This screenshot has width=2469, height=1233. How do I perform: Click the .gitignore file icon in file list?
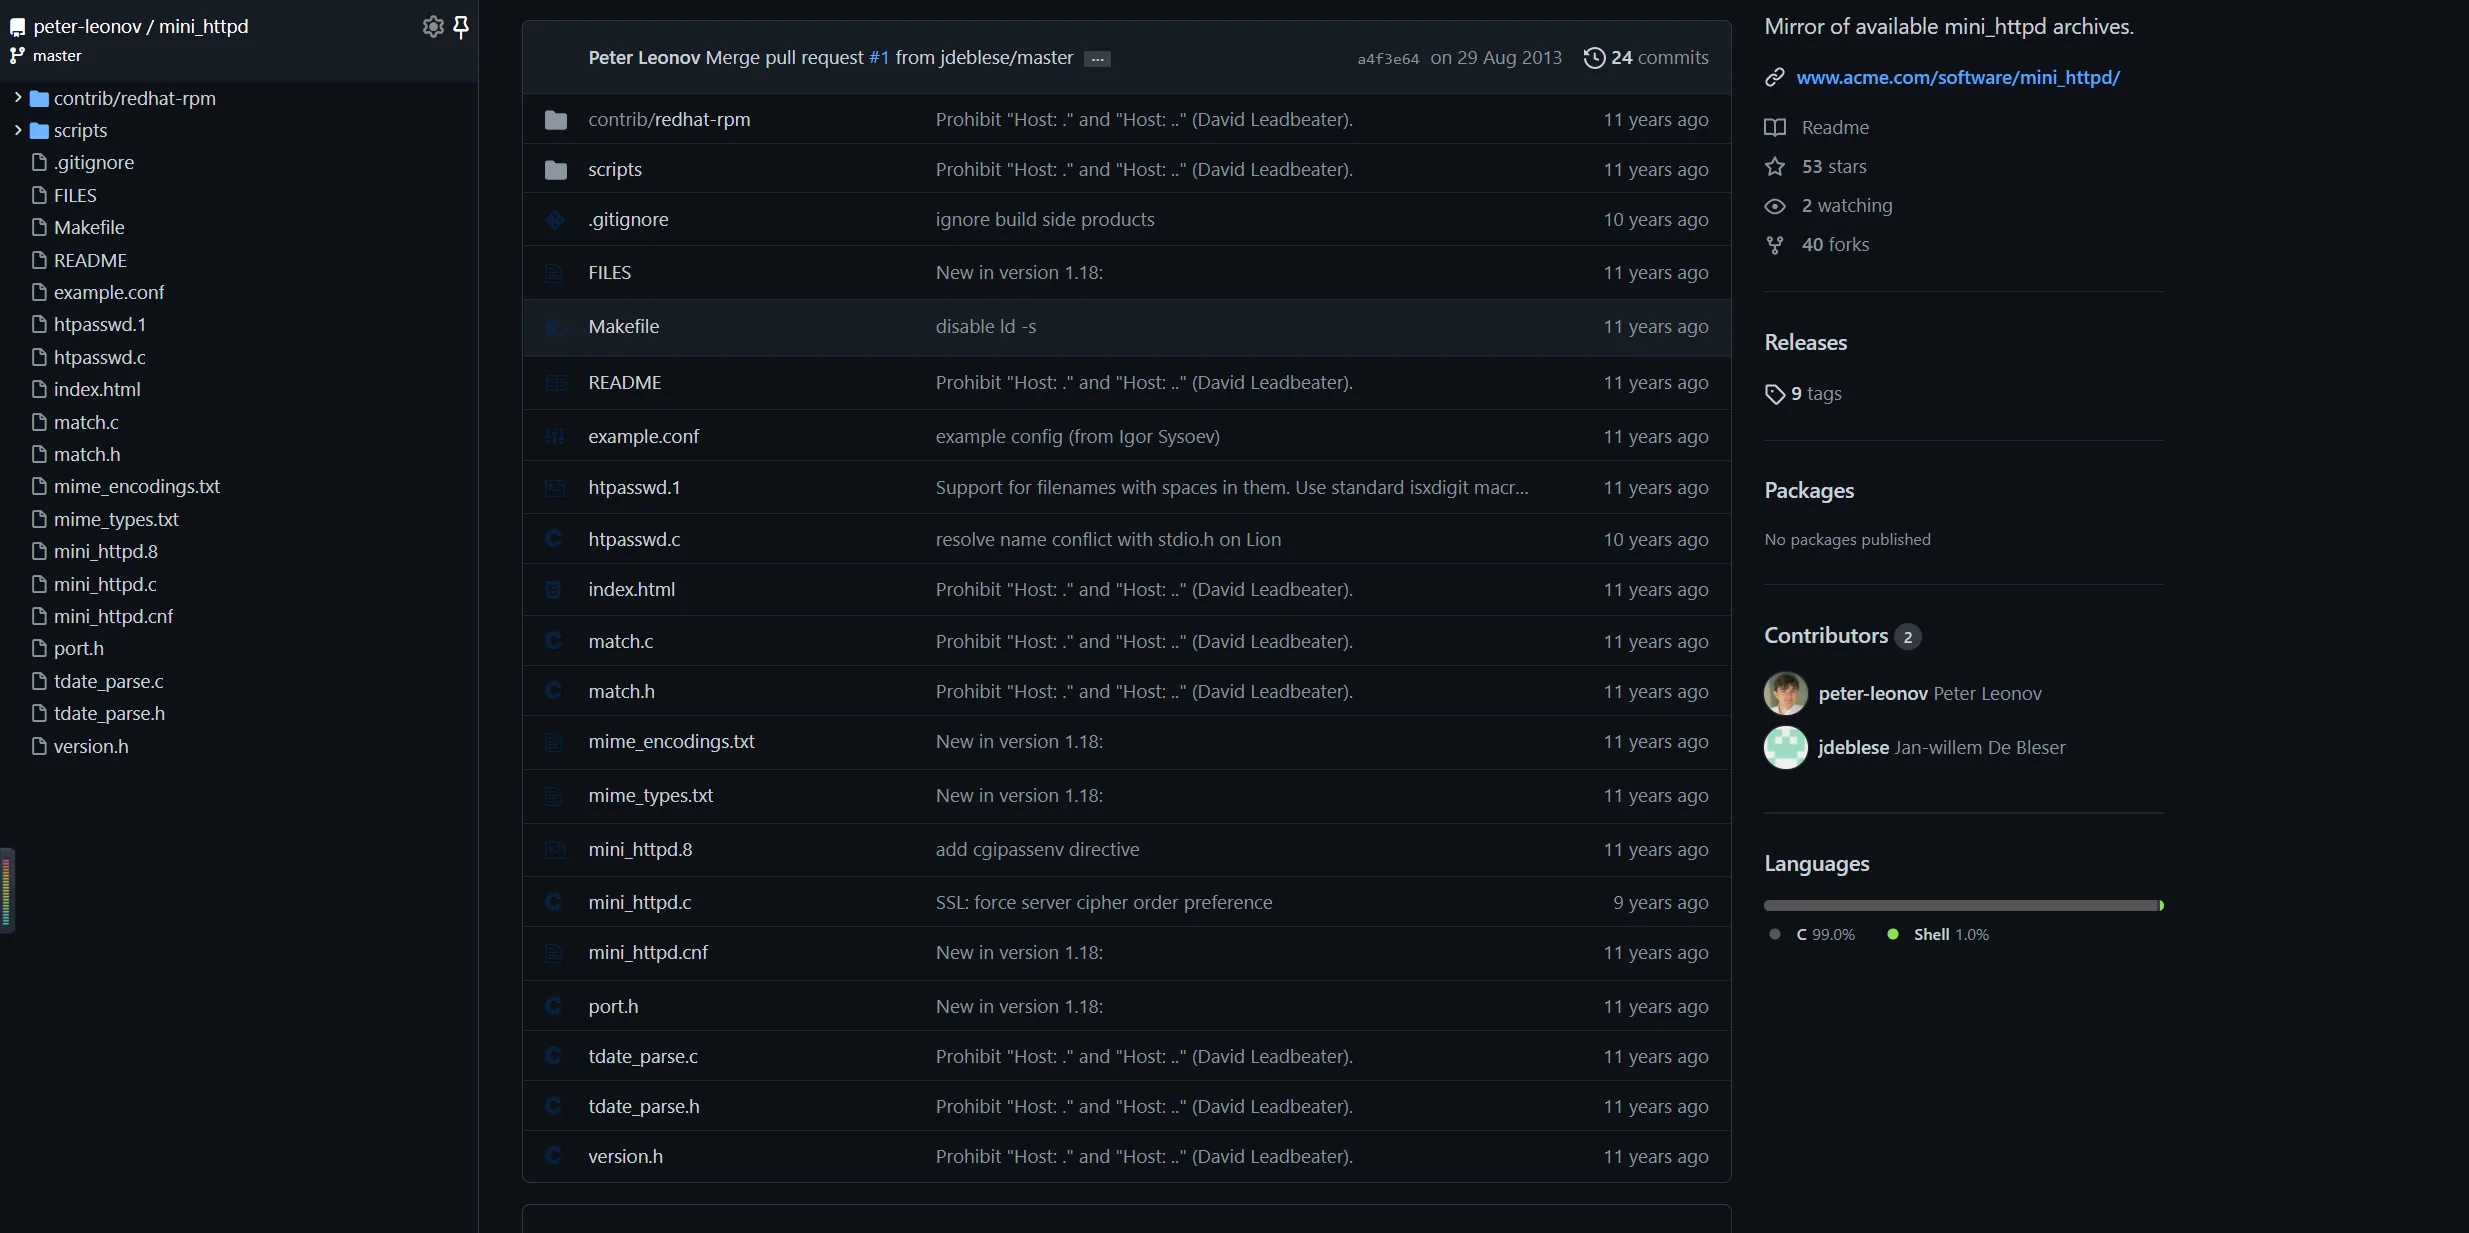point(555,220)
